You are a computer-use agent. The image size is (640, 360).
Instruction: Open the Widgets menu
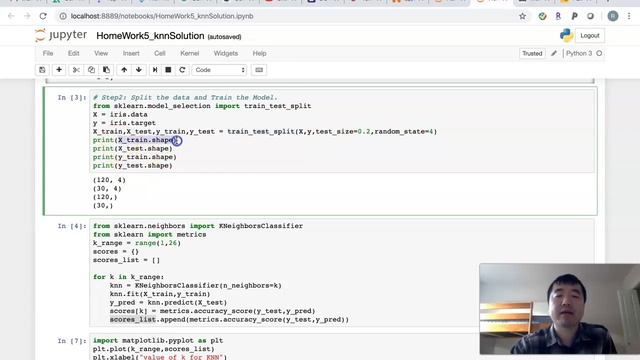coord(226,53)
